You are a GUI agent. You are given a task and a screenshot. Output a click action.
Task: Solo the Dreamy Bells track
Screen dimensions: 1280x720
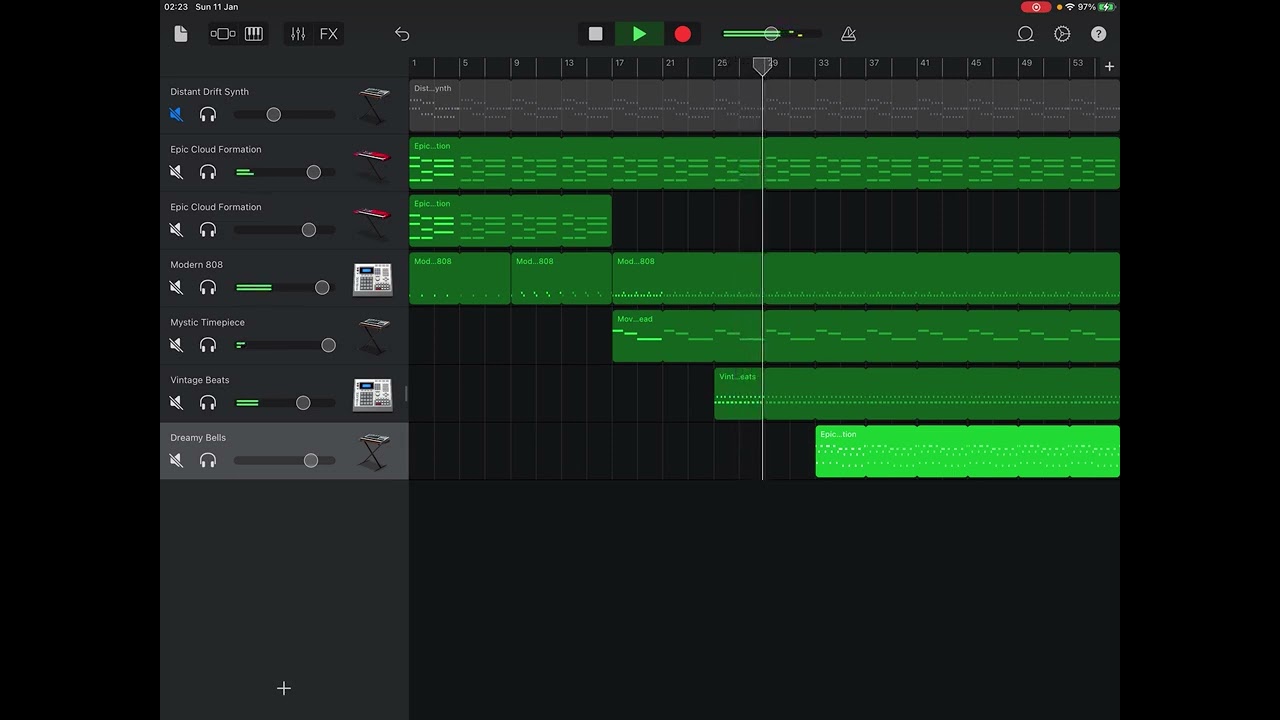coord(208,461)
